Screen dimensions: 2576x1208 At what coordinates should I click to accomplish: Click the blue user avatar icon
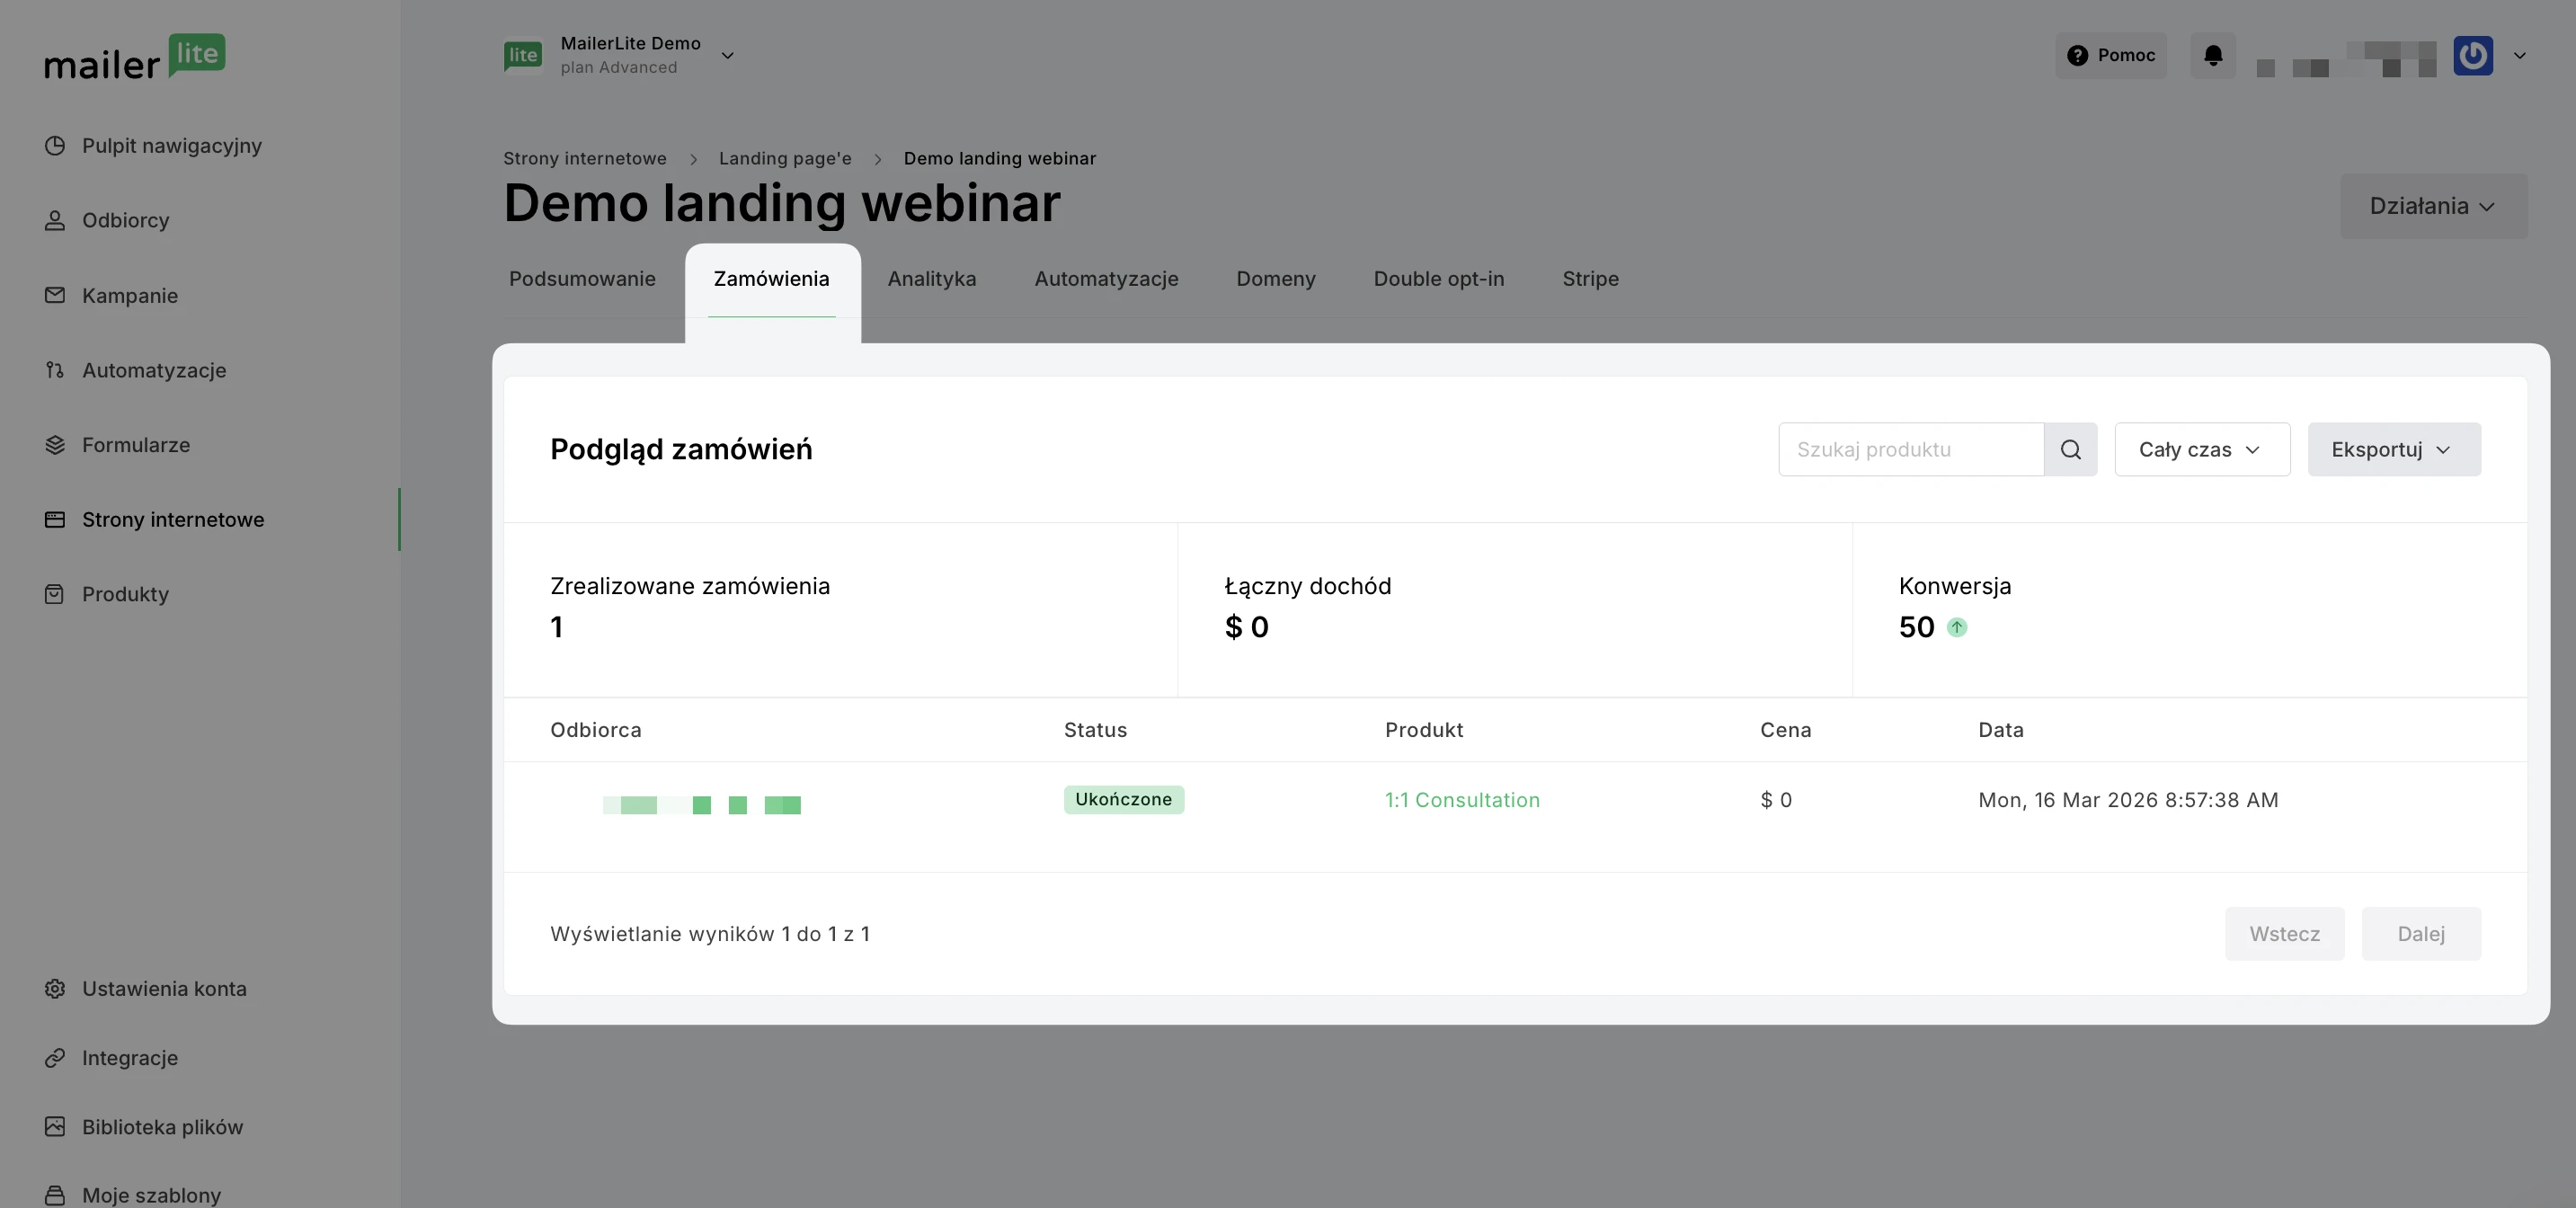[x=2472, y=55]
